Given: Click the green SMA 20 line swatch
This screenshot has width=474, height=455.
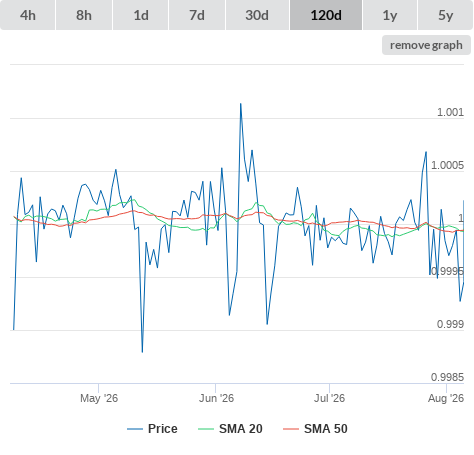Looking at the screenshot, I should pyautogui.click(x=206, y=429).
